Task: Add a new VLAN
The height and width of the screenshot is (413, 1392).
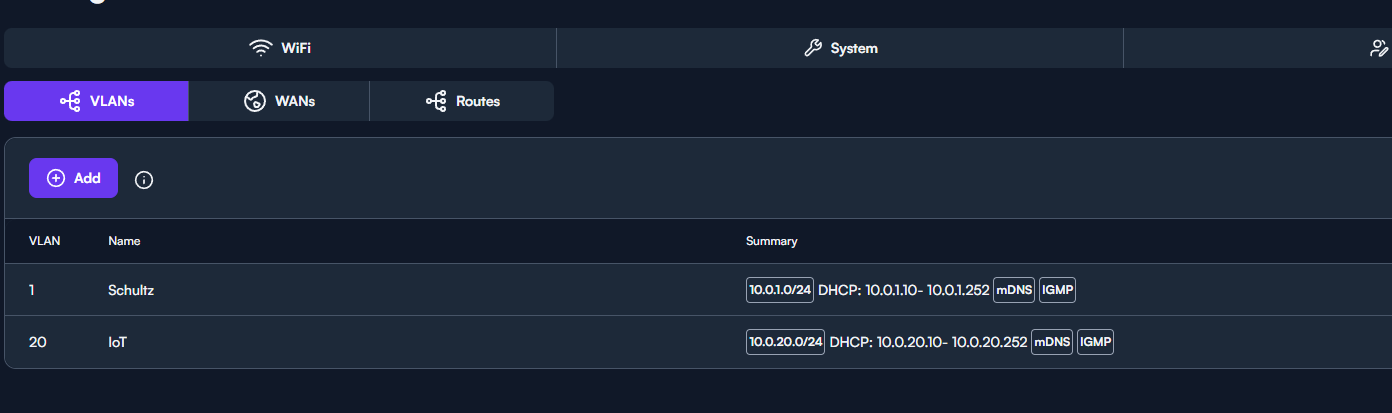Action: point(73,178)
